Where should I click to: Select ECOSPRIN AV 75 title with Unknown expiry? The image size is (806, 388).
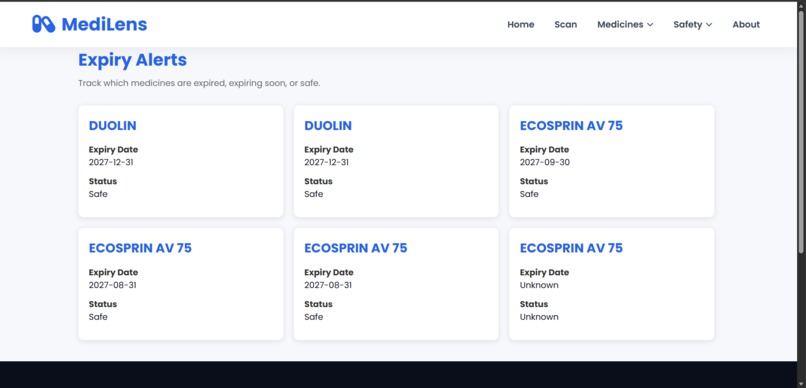click(571, 248)
